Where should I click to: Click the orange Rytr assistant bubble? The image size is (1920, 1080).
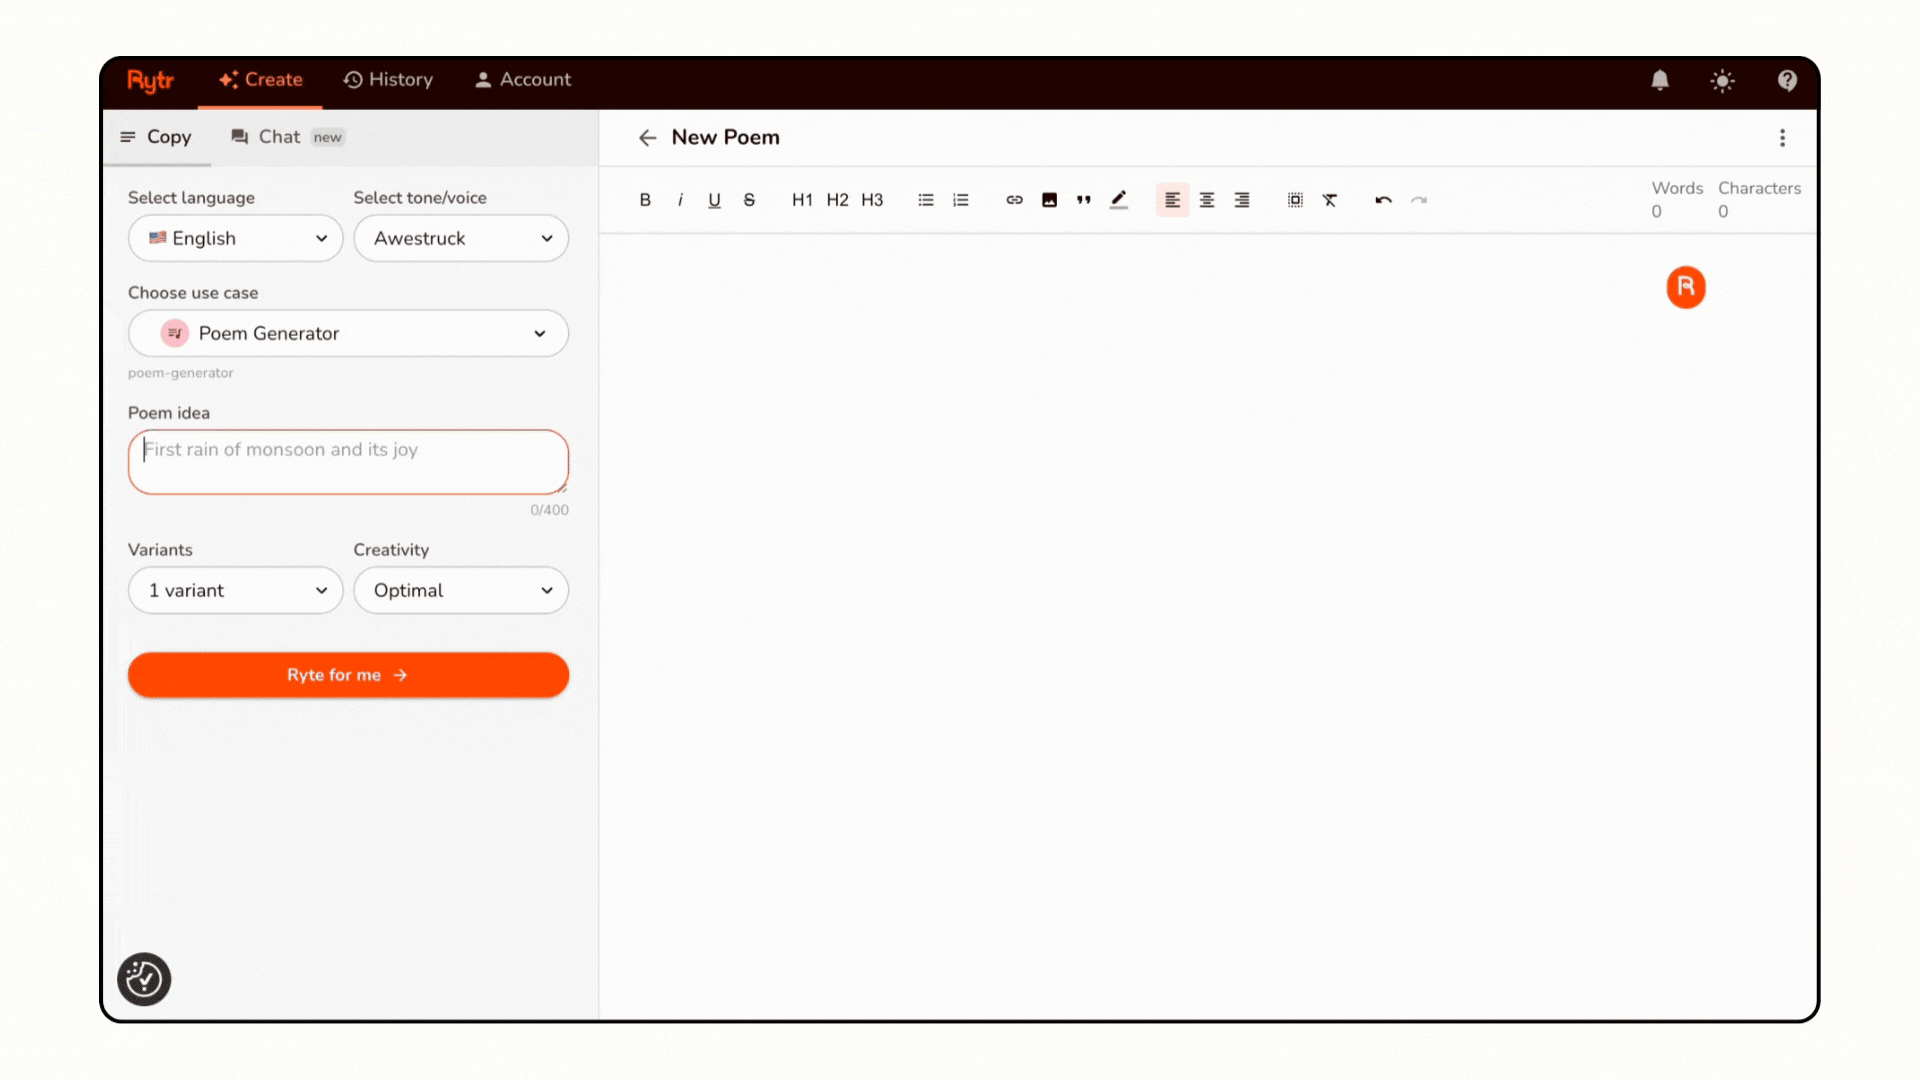(1686, 287)
